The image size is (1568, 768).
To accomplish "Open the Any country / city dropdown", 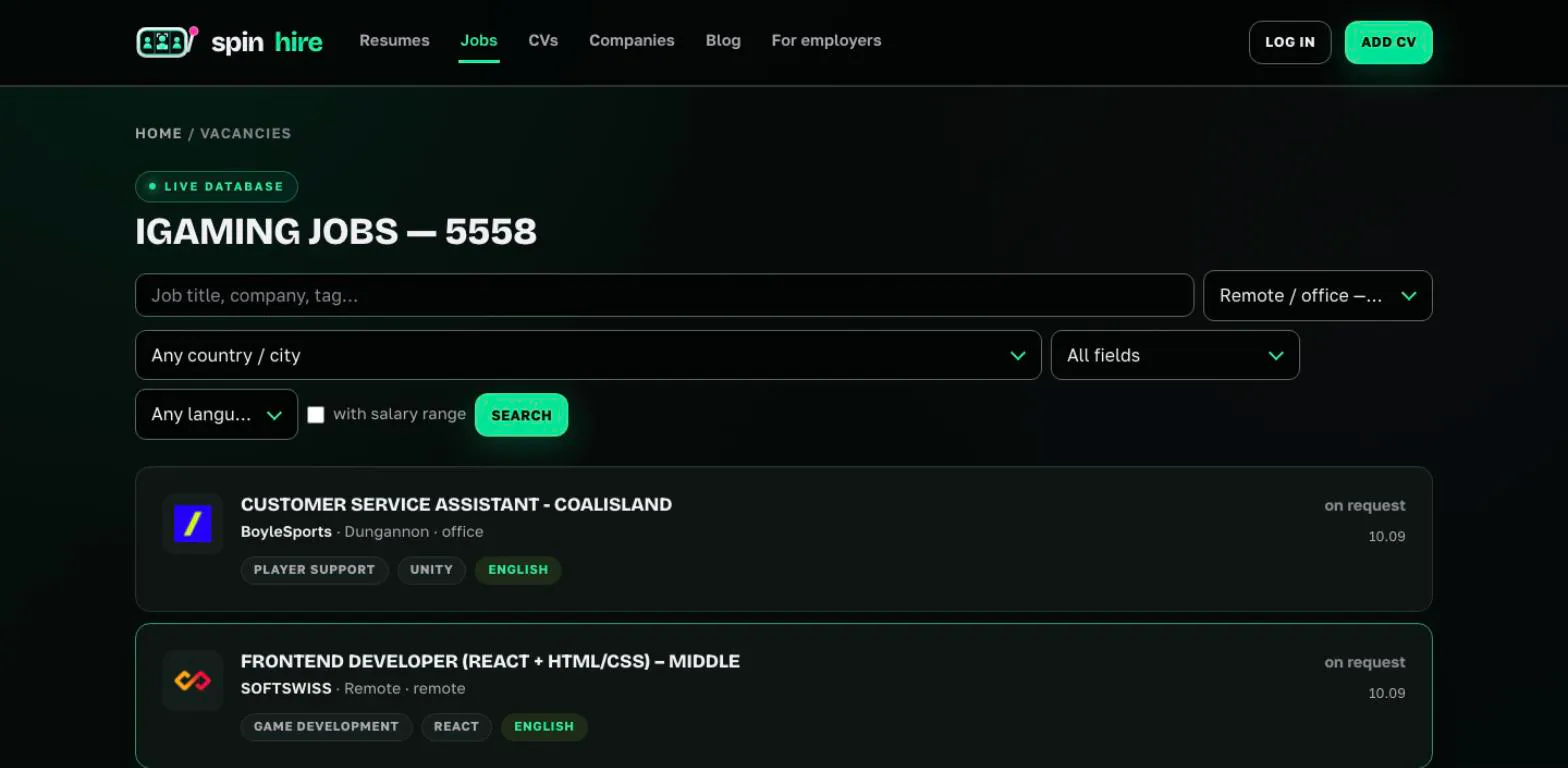I will click(x=588, y=355).
